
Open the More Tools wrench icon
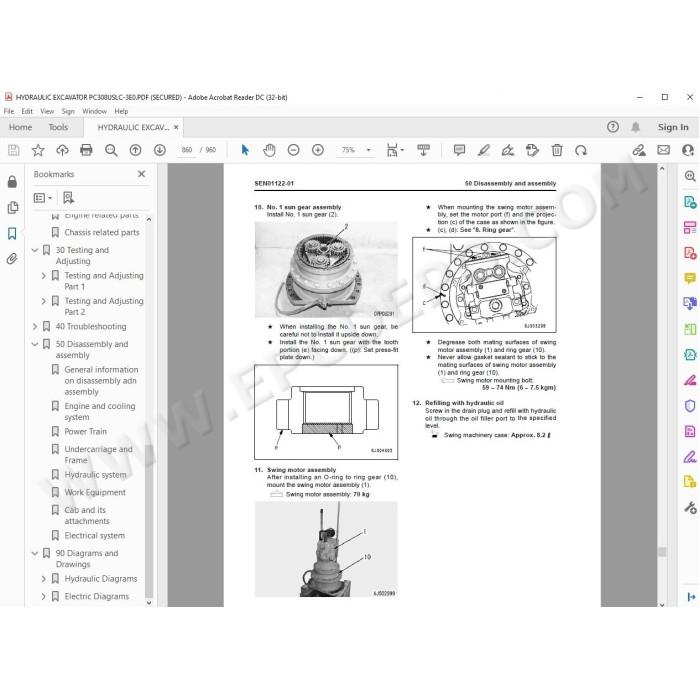690,507
